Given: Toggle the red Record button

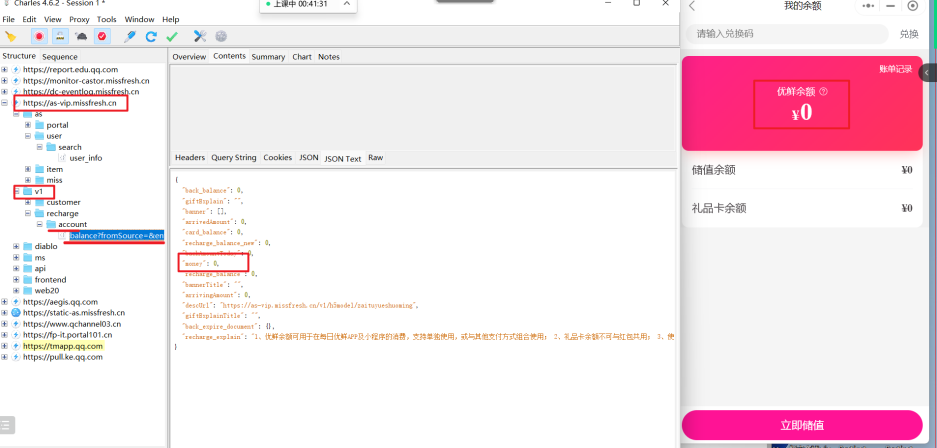Looking at the screenshot, I should 39,36.
